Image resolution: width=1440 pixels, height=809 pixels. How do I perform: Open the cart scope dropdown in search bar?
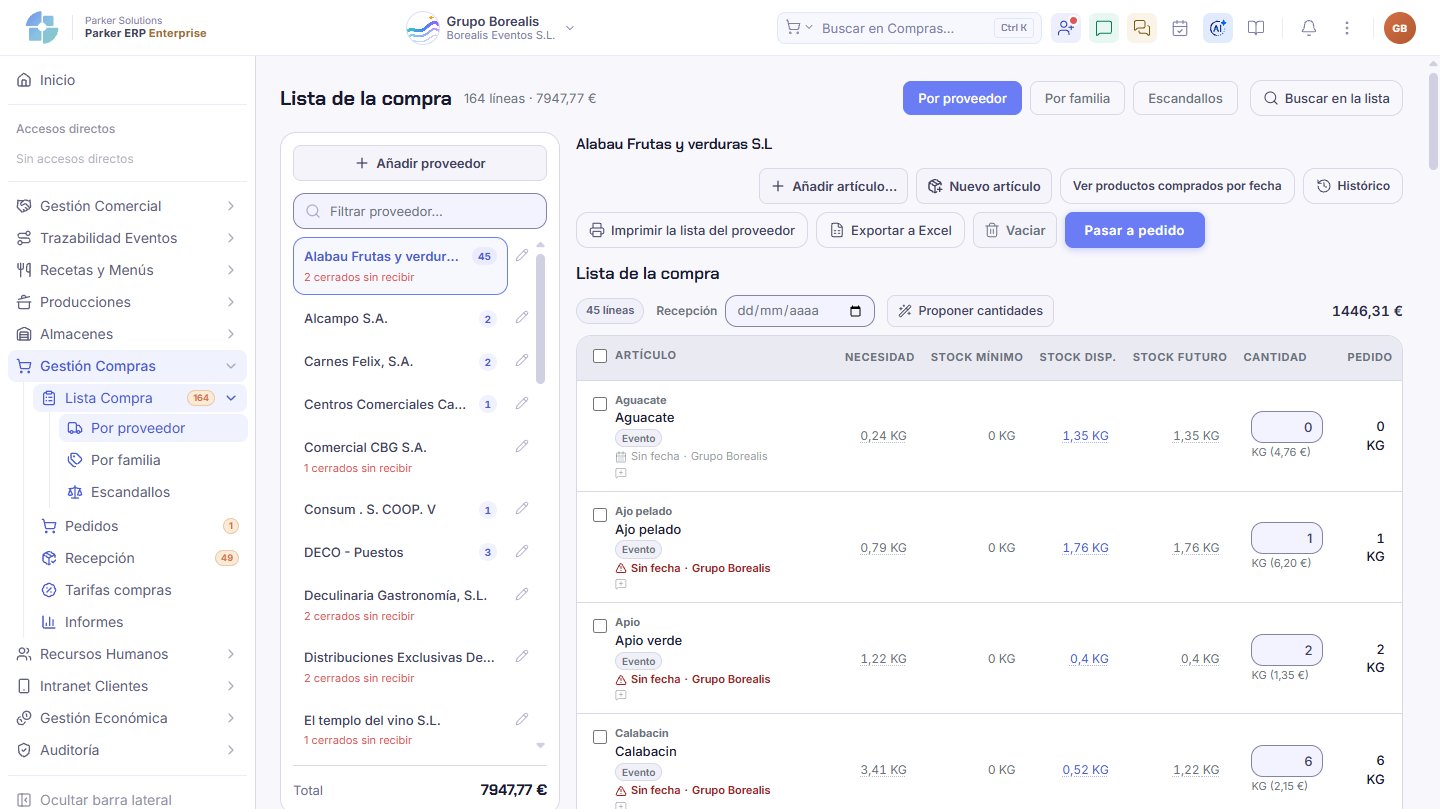[x=800, y=28]
